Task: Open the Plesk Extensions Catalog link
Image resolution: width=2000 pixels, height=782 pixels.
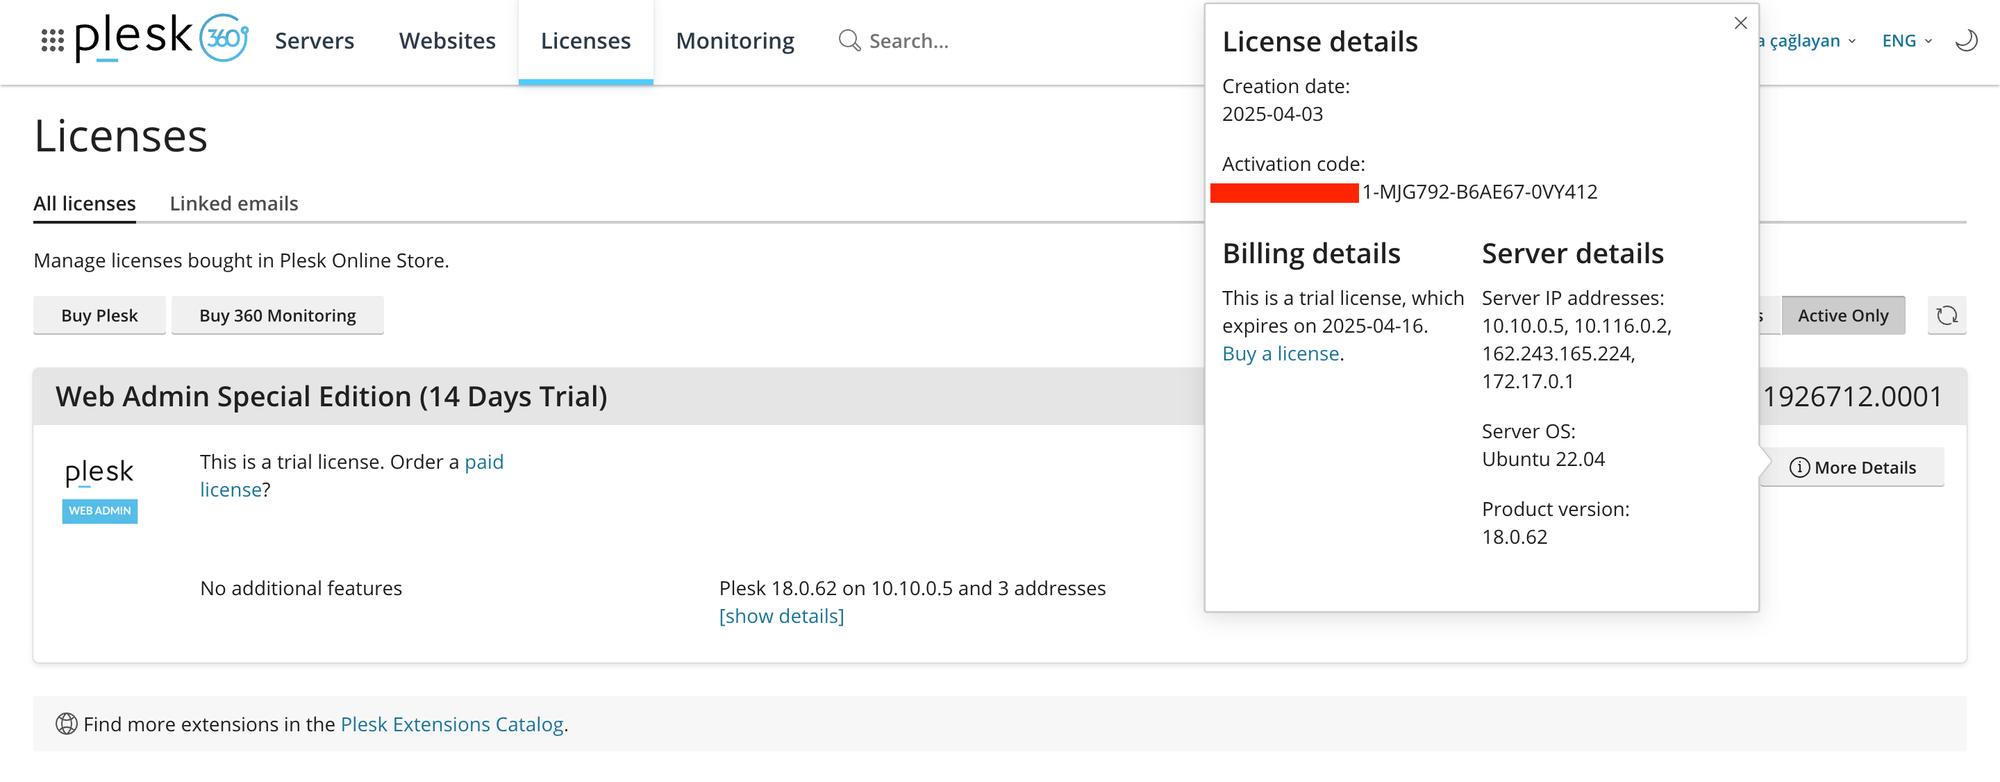Action: (452, 724)
